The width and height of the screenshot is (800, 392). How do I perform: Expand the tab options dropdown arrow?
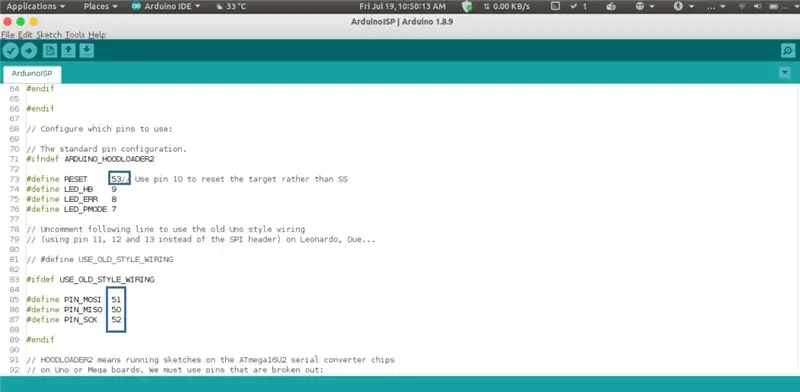pyautogui.click(x=785, y=73)
